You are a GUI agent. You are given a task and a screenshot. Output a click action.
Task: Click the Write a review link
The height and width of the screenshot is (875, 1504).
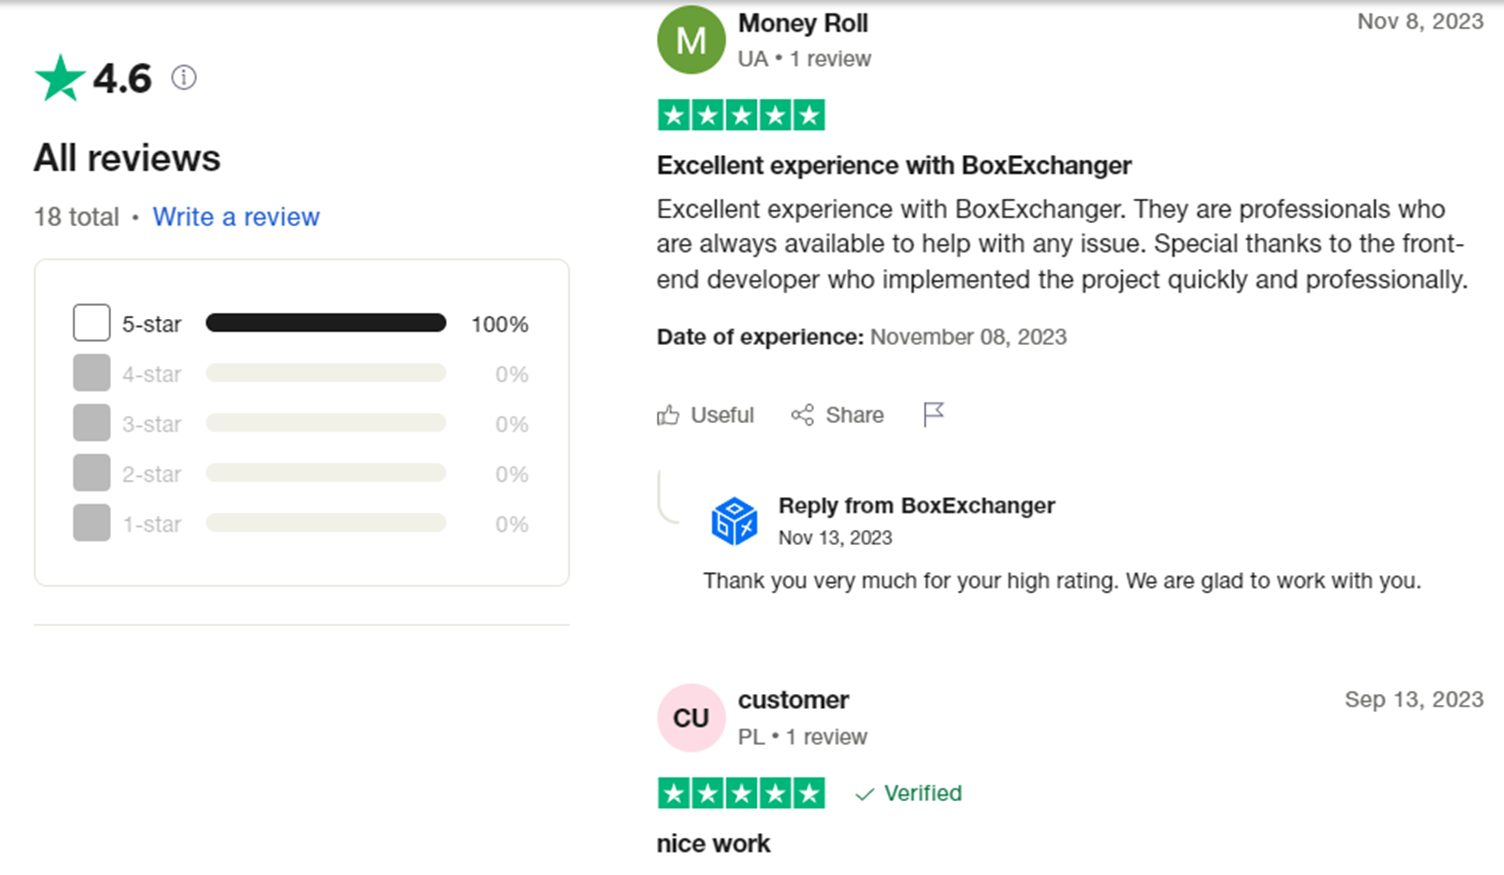(x=236, y=217)
